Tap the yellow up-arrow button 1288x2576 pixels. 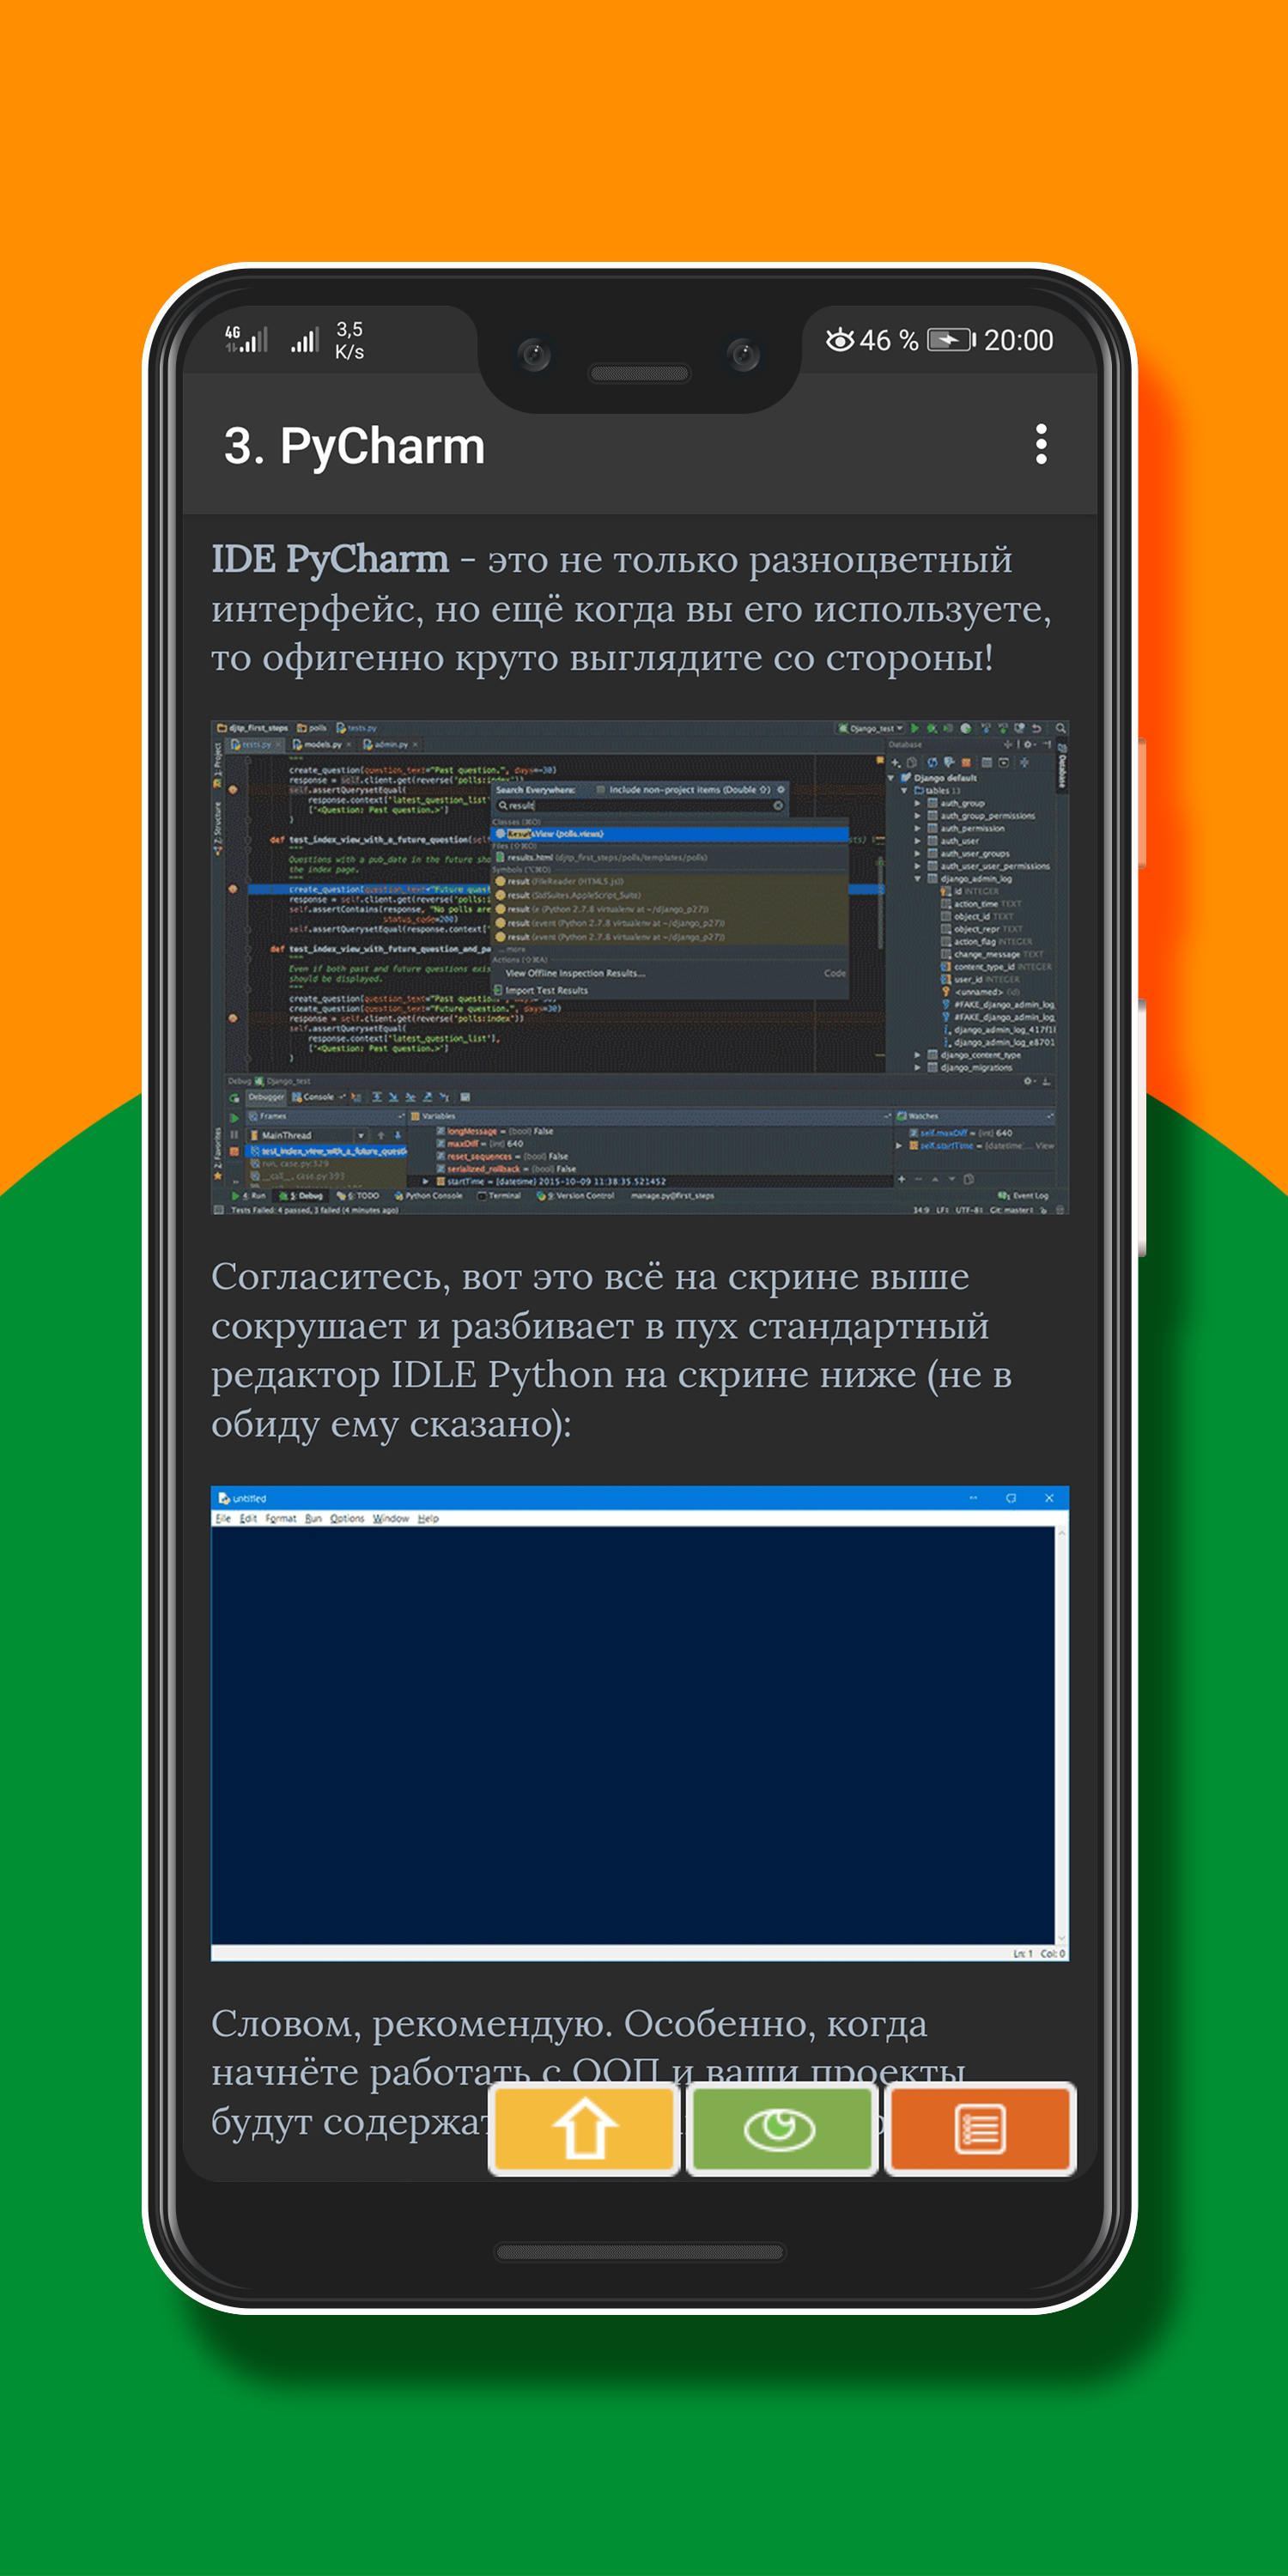click(x=584, y=2129)
